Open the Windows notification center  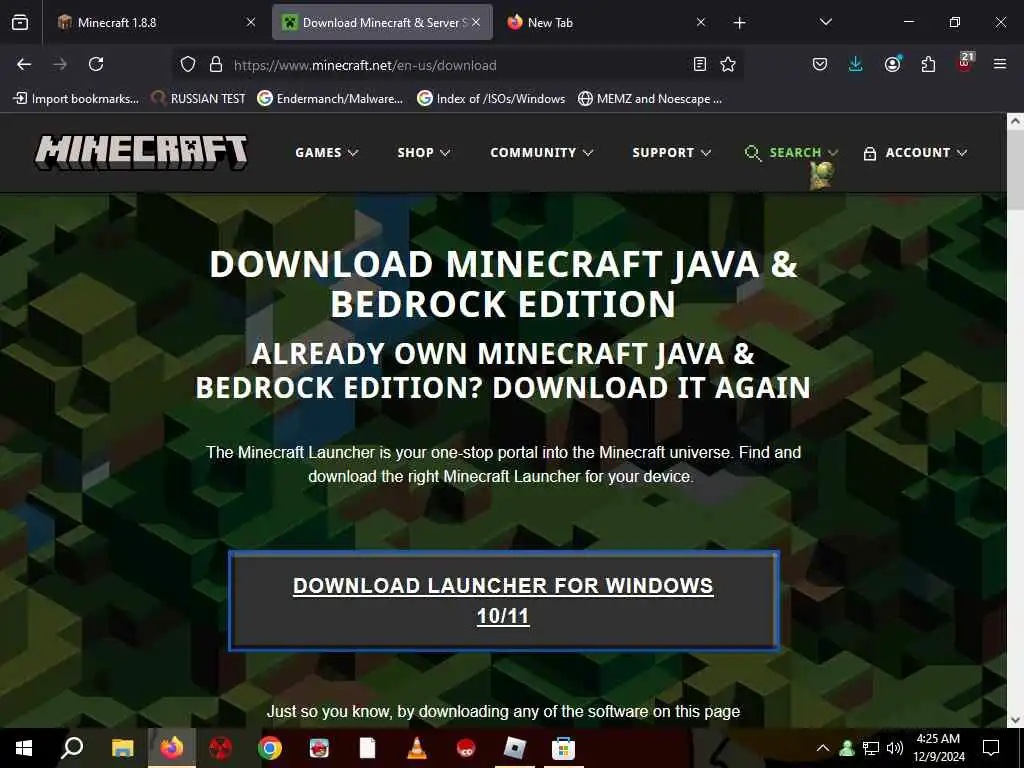tap(991, 748)
